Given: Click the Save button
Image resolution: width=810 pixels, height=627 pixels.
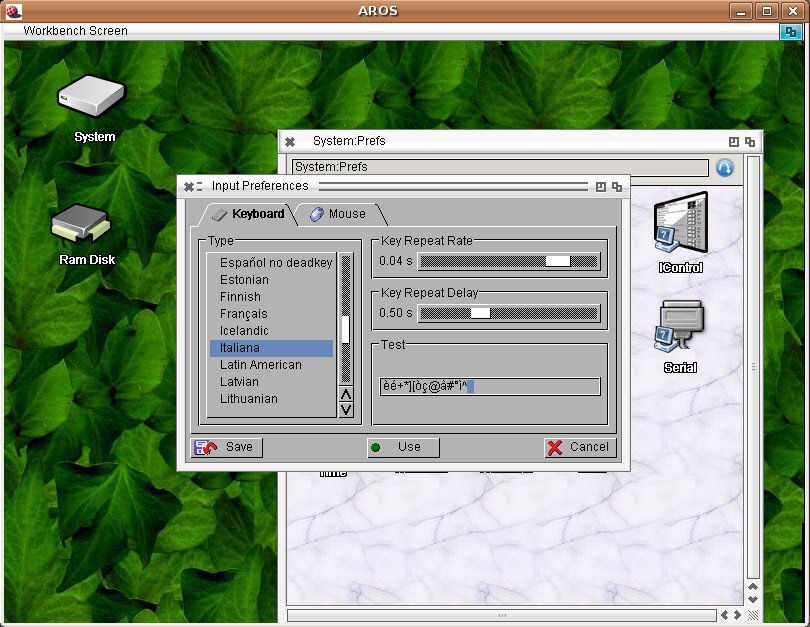Looking at the screenshot, I should pos(228,447).
